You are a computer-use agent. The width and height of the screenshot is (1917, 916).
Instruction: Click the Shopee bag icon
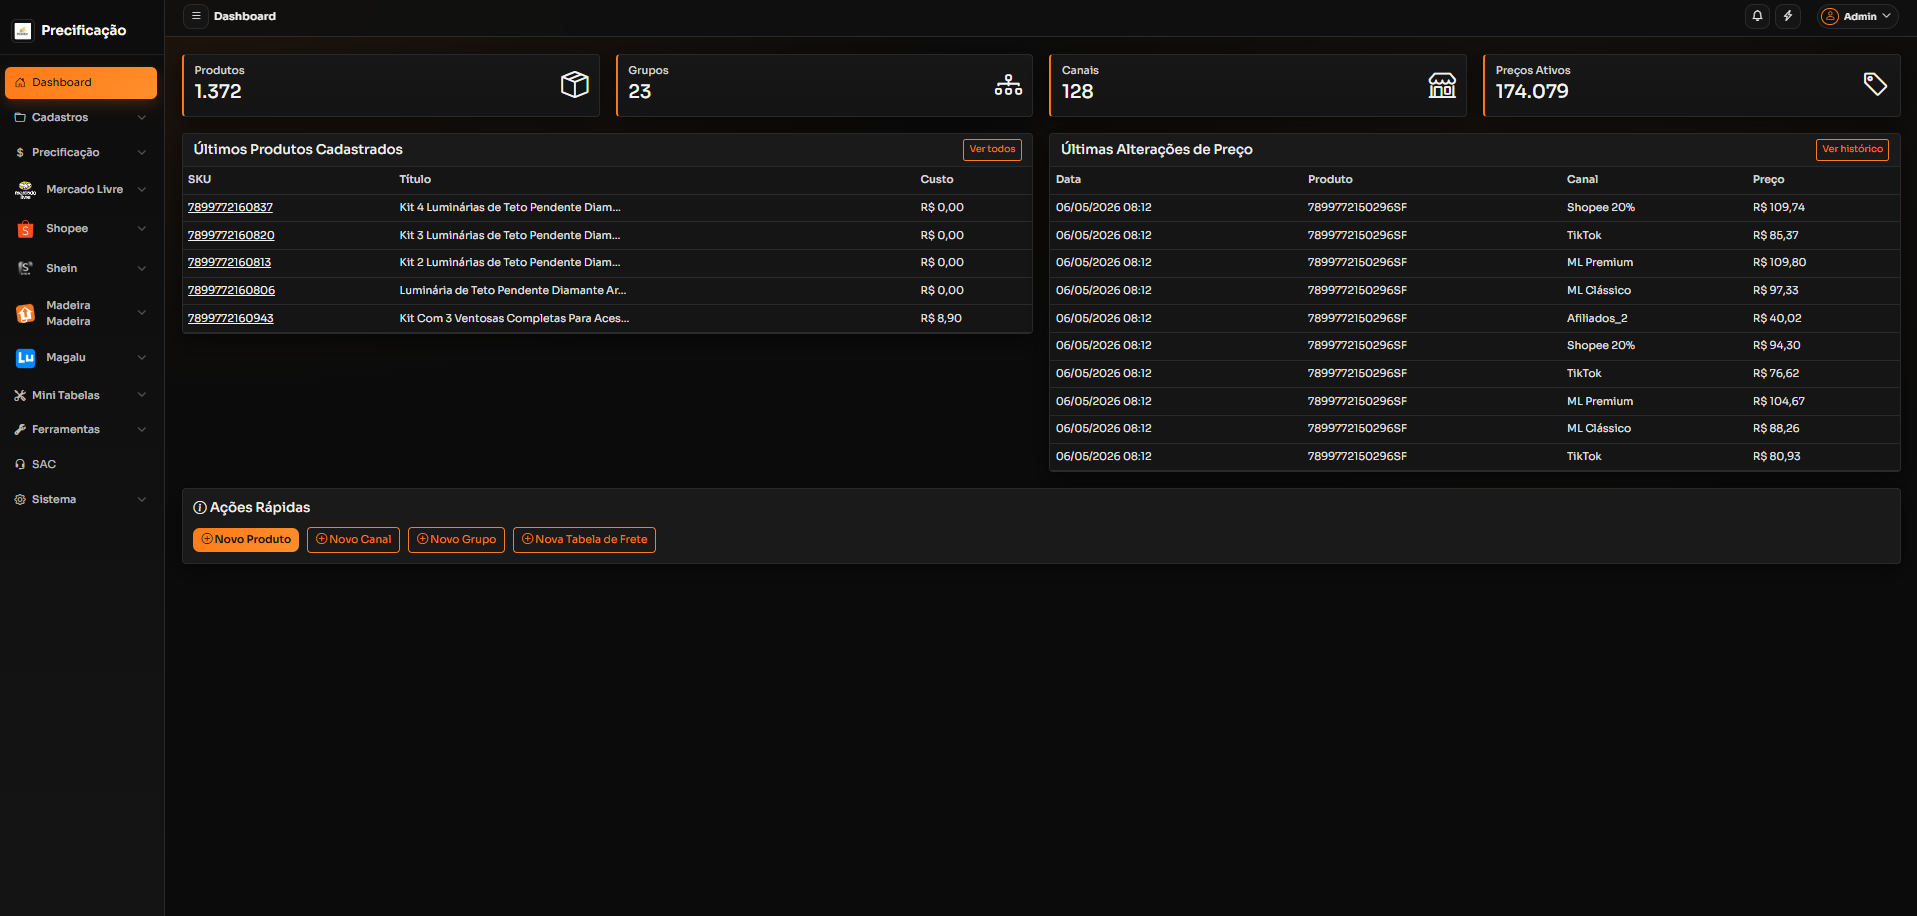point(26,229)
